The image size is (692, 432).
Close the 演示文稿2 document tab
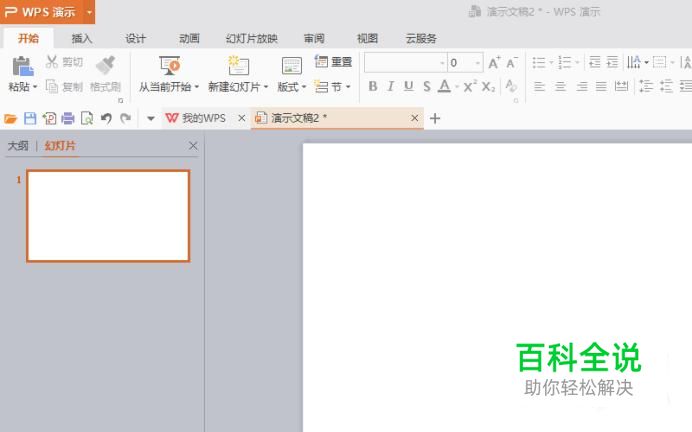coord(414,118)
